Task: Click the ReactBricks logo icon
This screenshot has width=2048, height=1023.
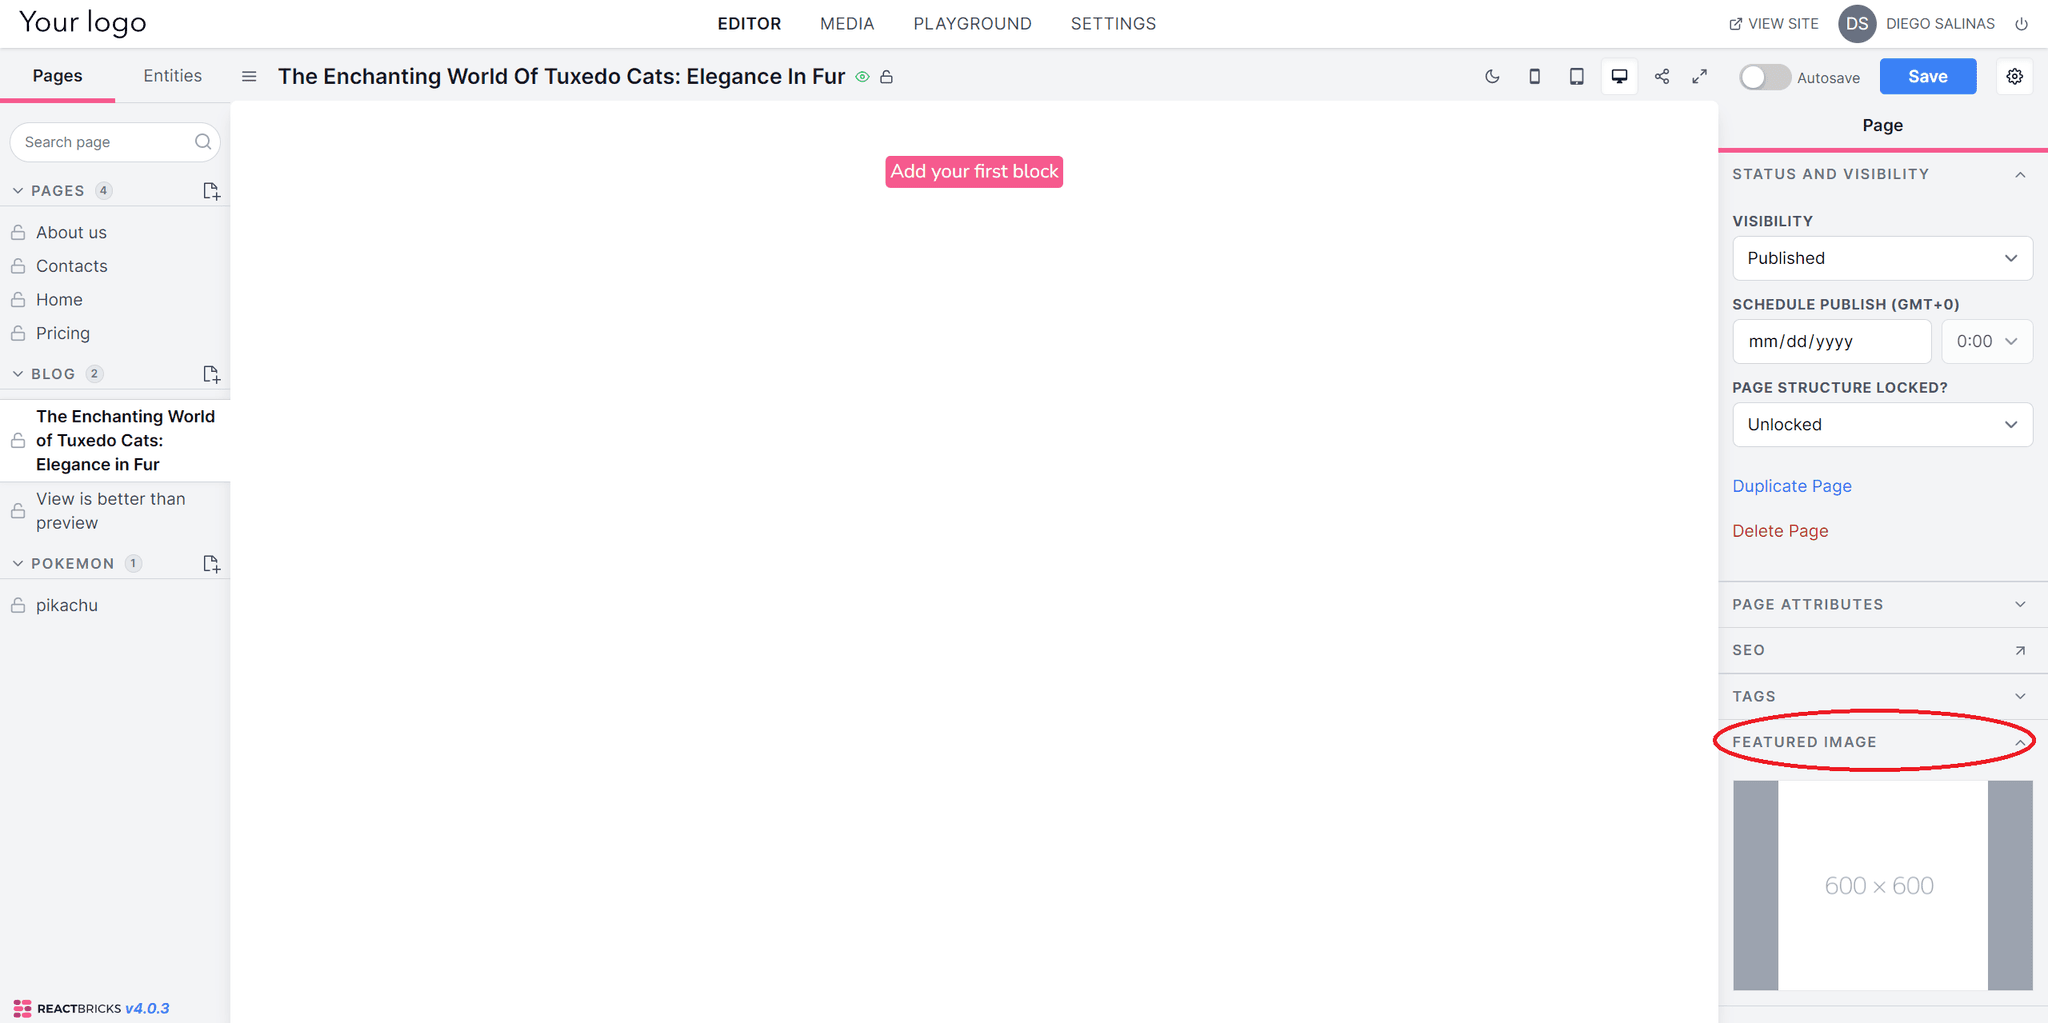Action: (x=22, y=1008)
